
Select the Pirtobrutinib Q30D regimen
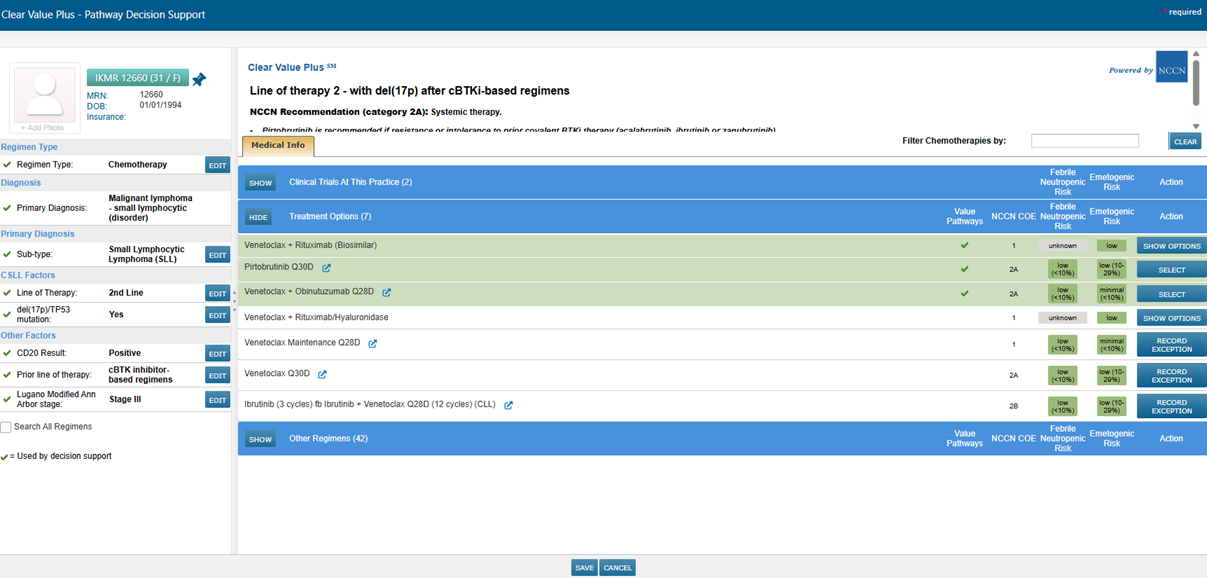(1171, 270)
